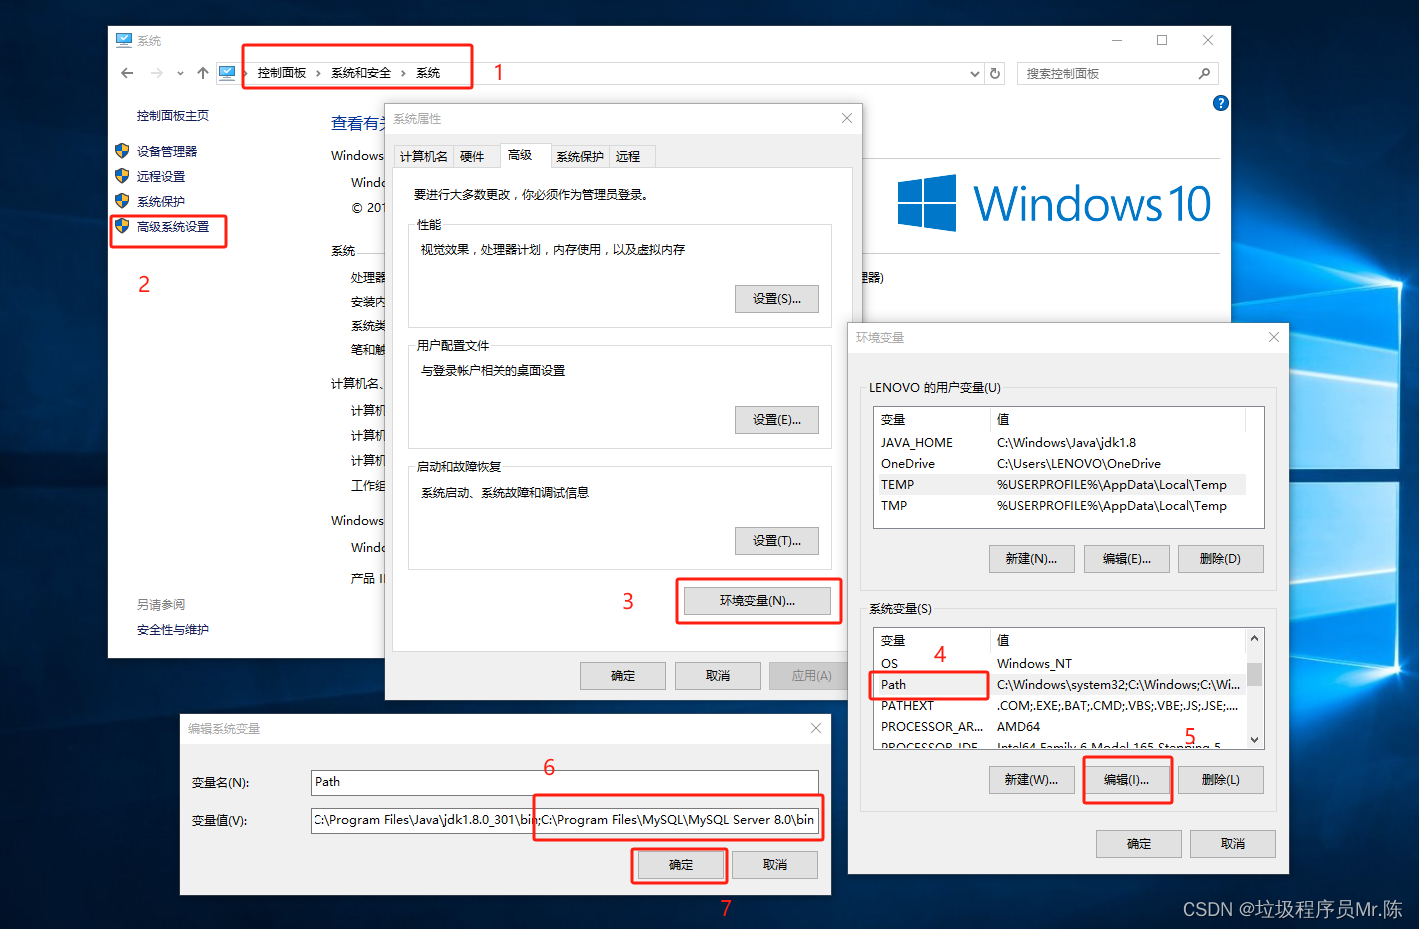
Task: Click the shield icon beside 系统保护
Action: [x=122, y=201]
